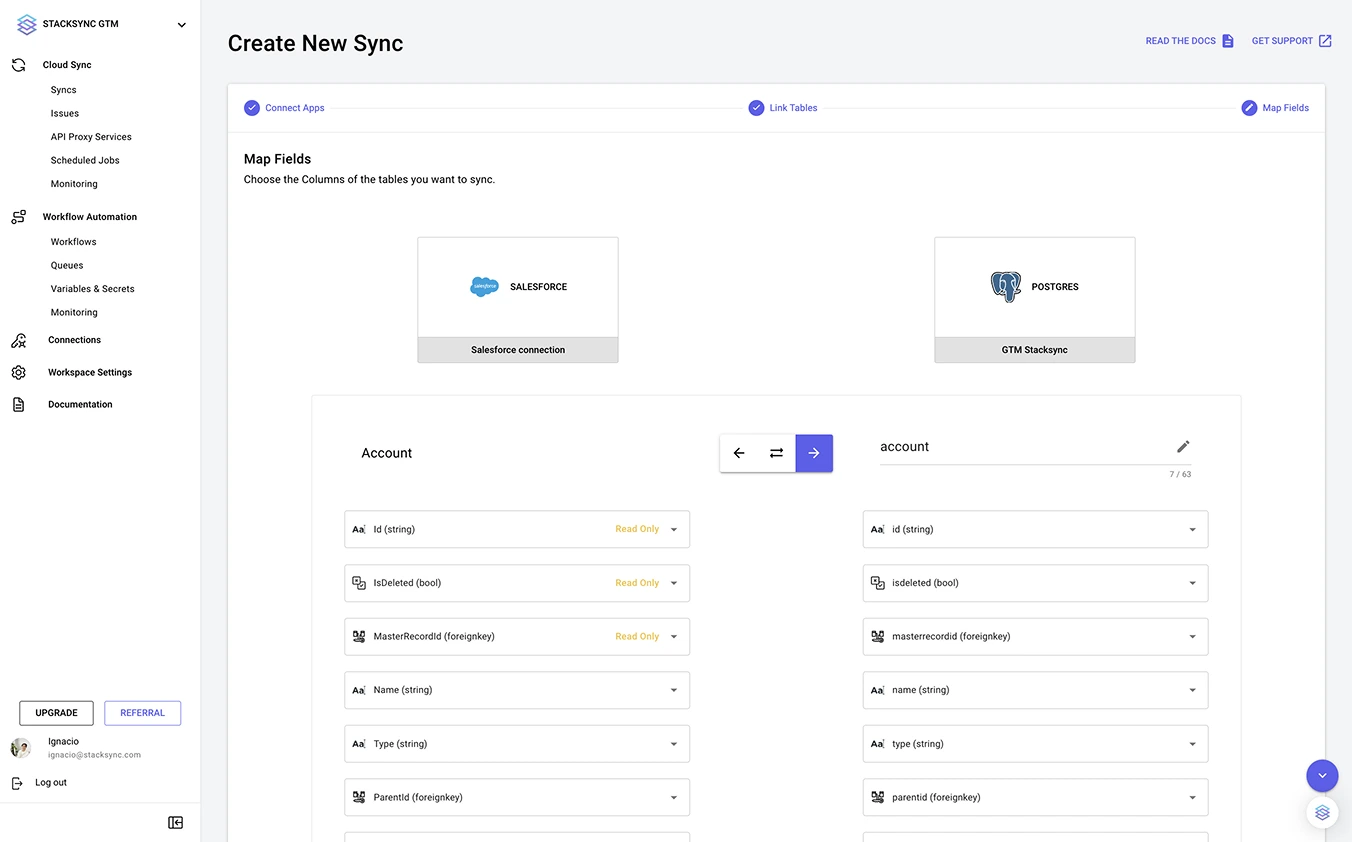Open the Type (string) source dropdown
This screenshot has height=842, width=1352.
(517, 744)
